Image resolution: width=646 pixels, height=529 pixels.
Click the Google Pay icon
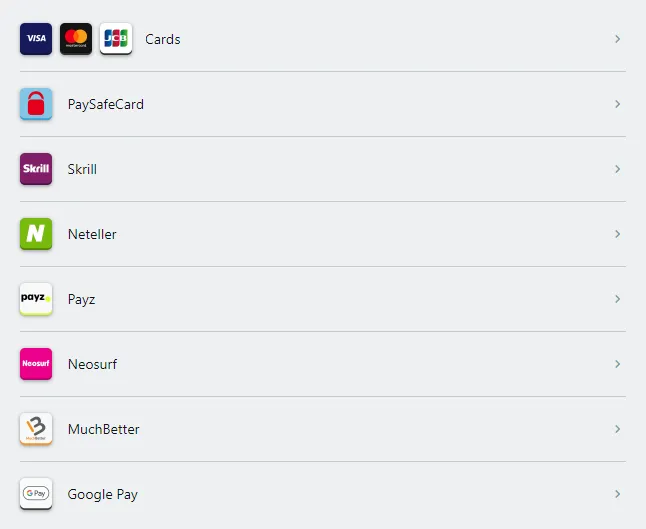36,494
